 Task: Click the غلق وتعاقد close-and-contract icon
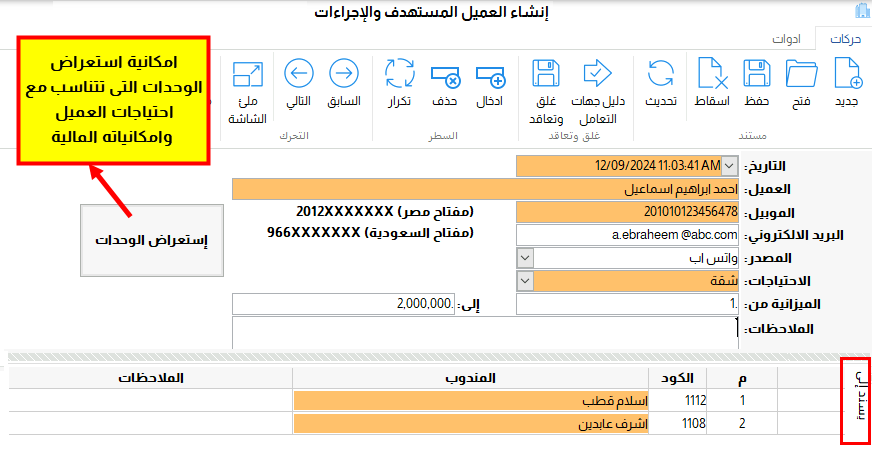[545, 75]
